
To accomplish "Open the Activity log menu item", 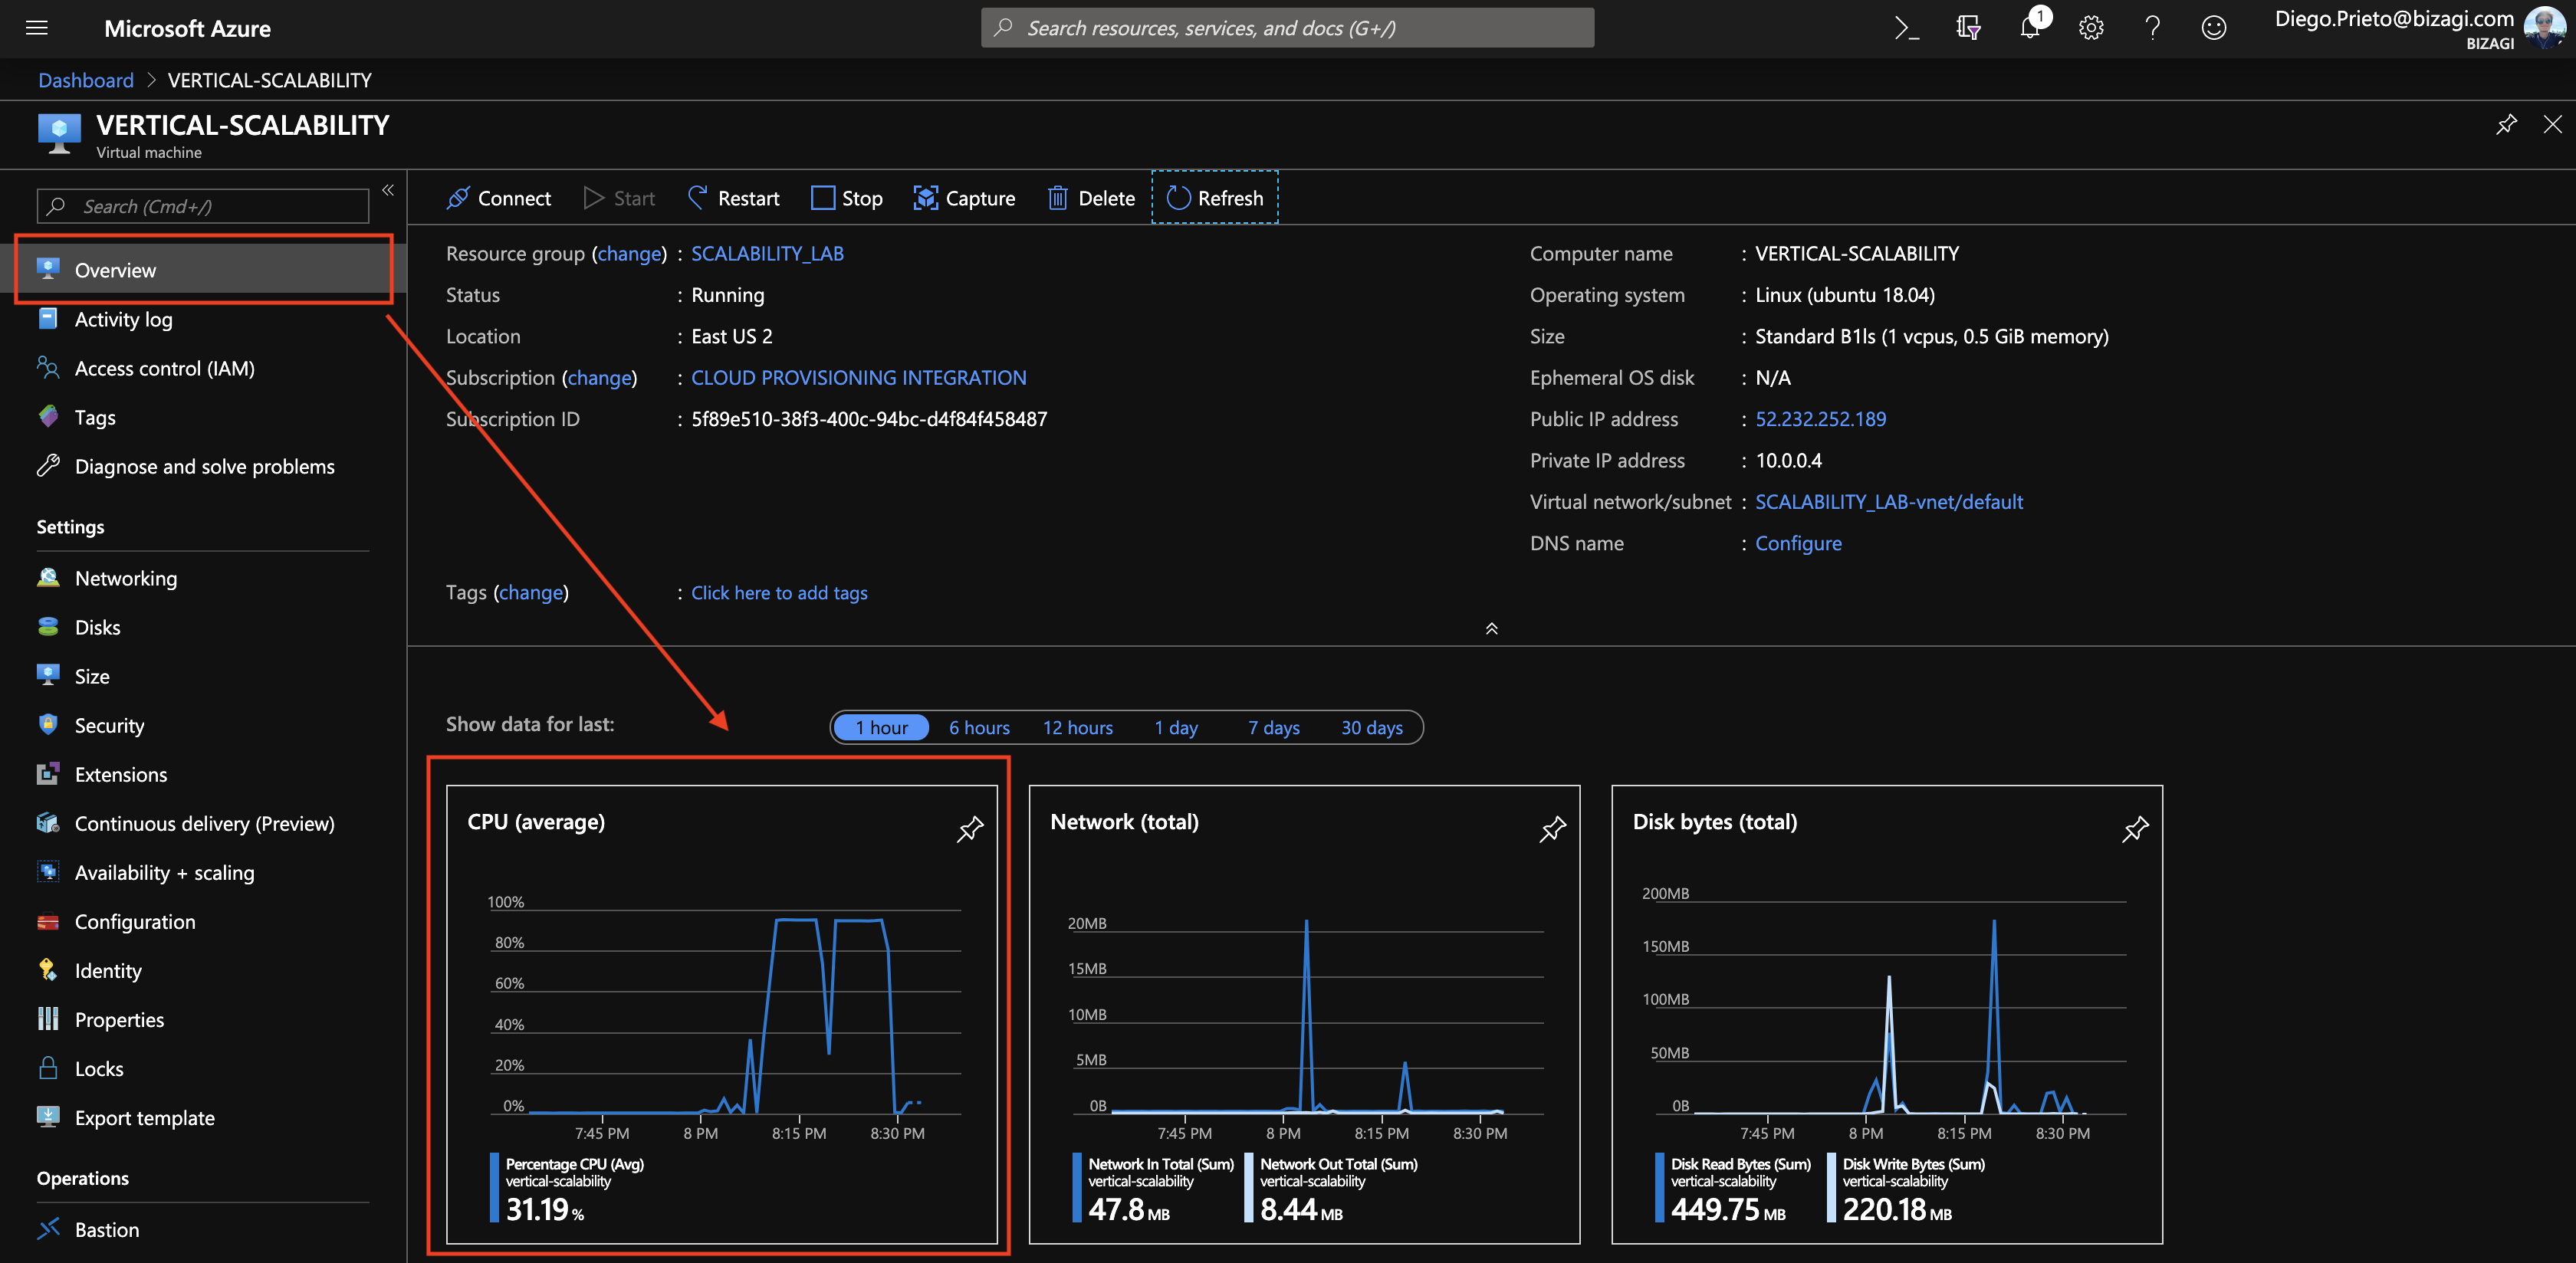I will point(123,320).
